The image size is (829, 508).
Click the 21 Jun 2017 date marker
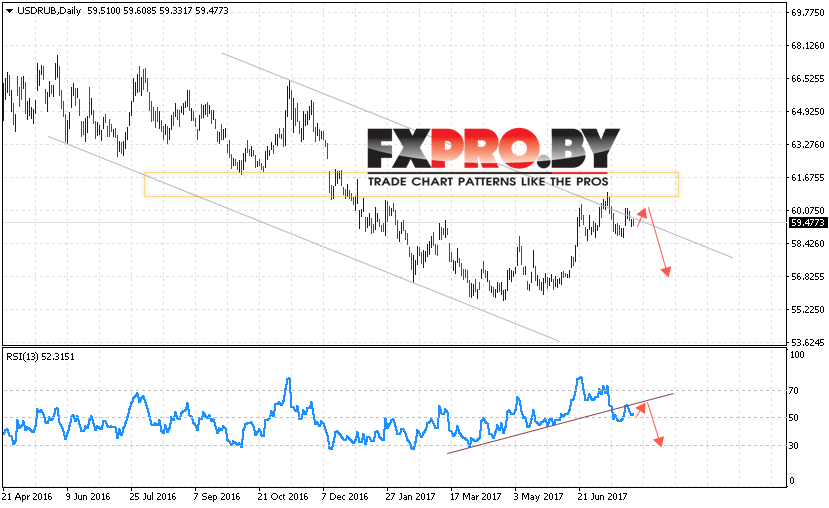pos(602,497)
